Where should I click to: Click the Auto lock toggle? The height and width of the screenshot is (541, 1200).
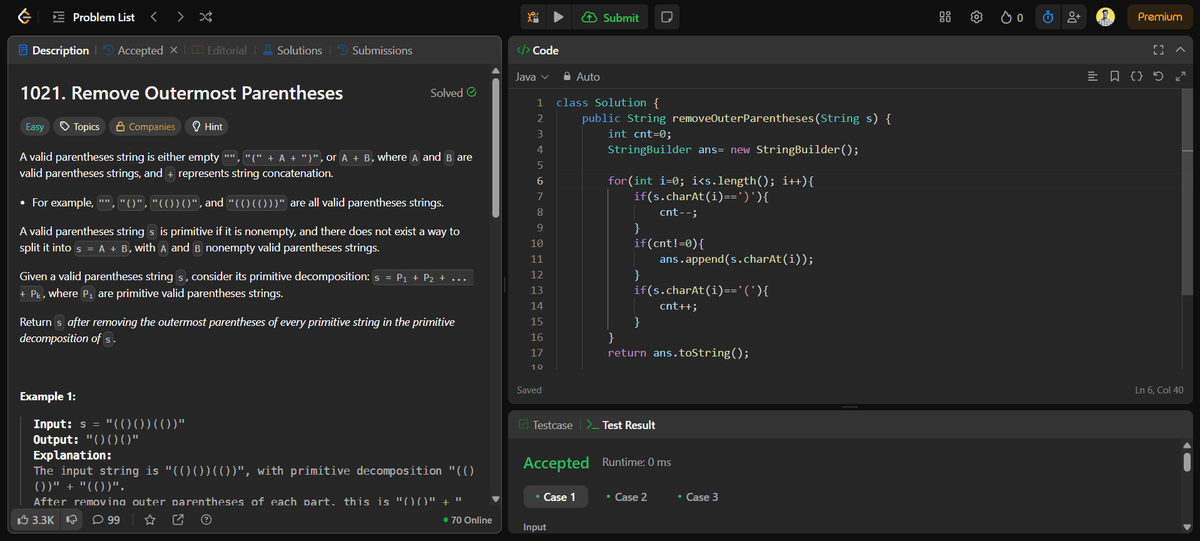click(581, 76)
